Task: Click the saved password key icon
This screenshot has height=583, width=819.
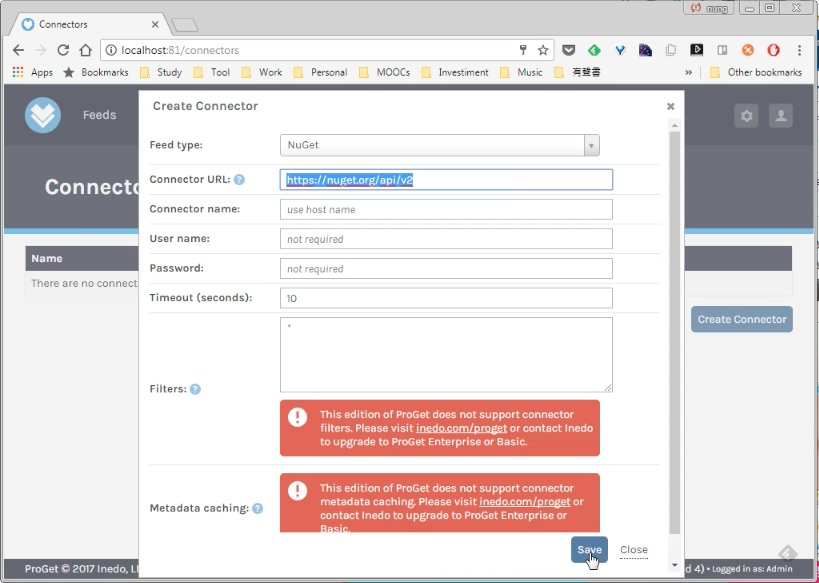Action: click(x=523, y=50)
